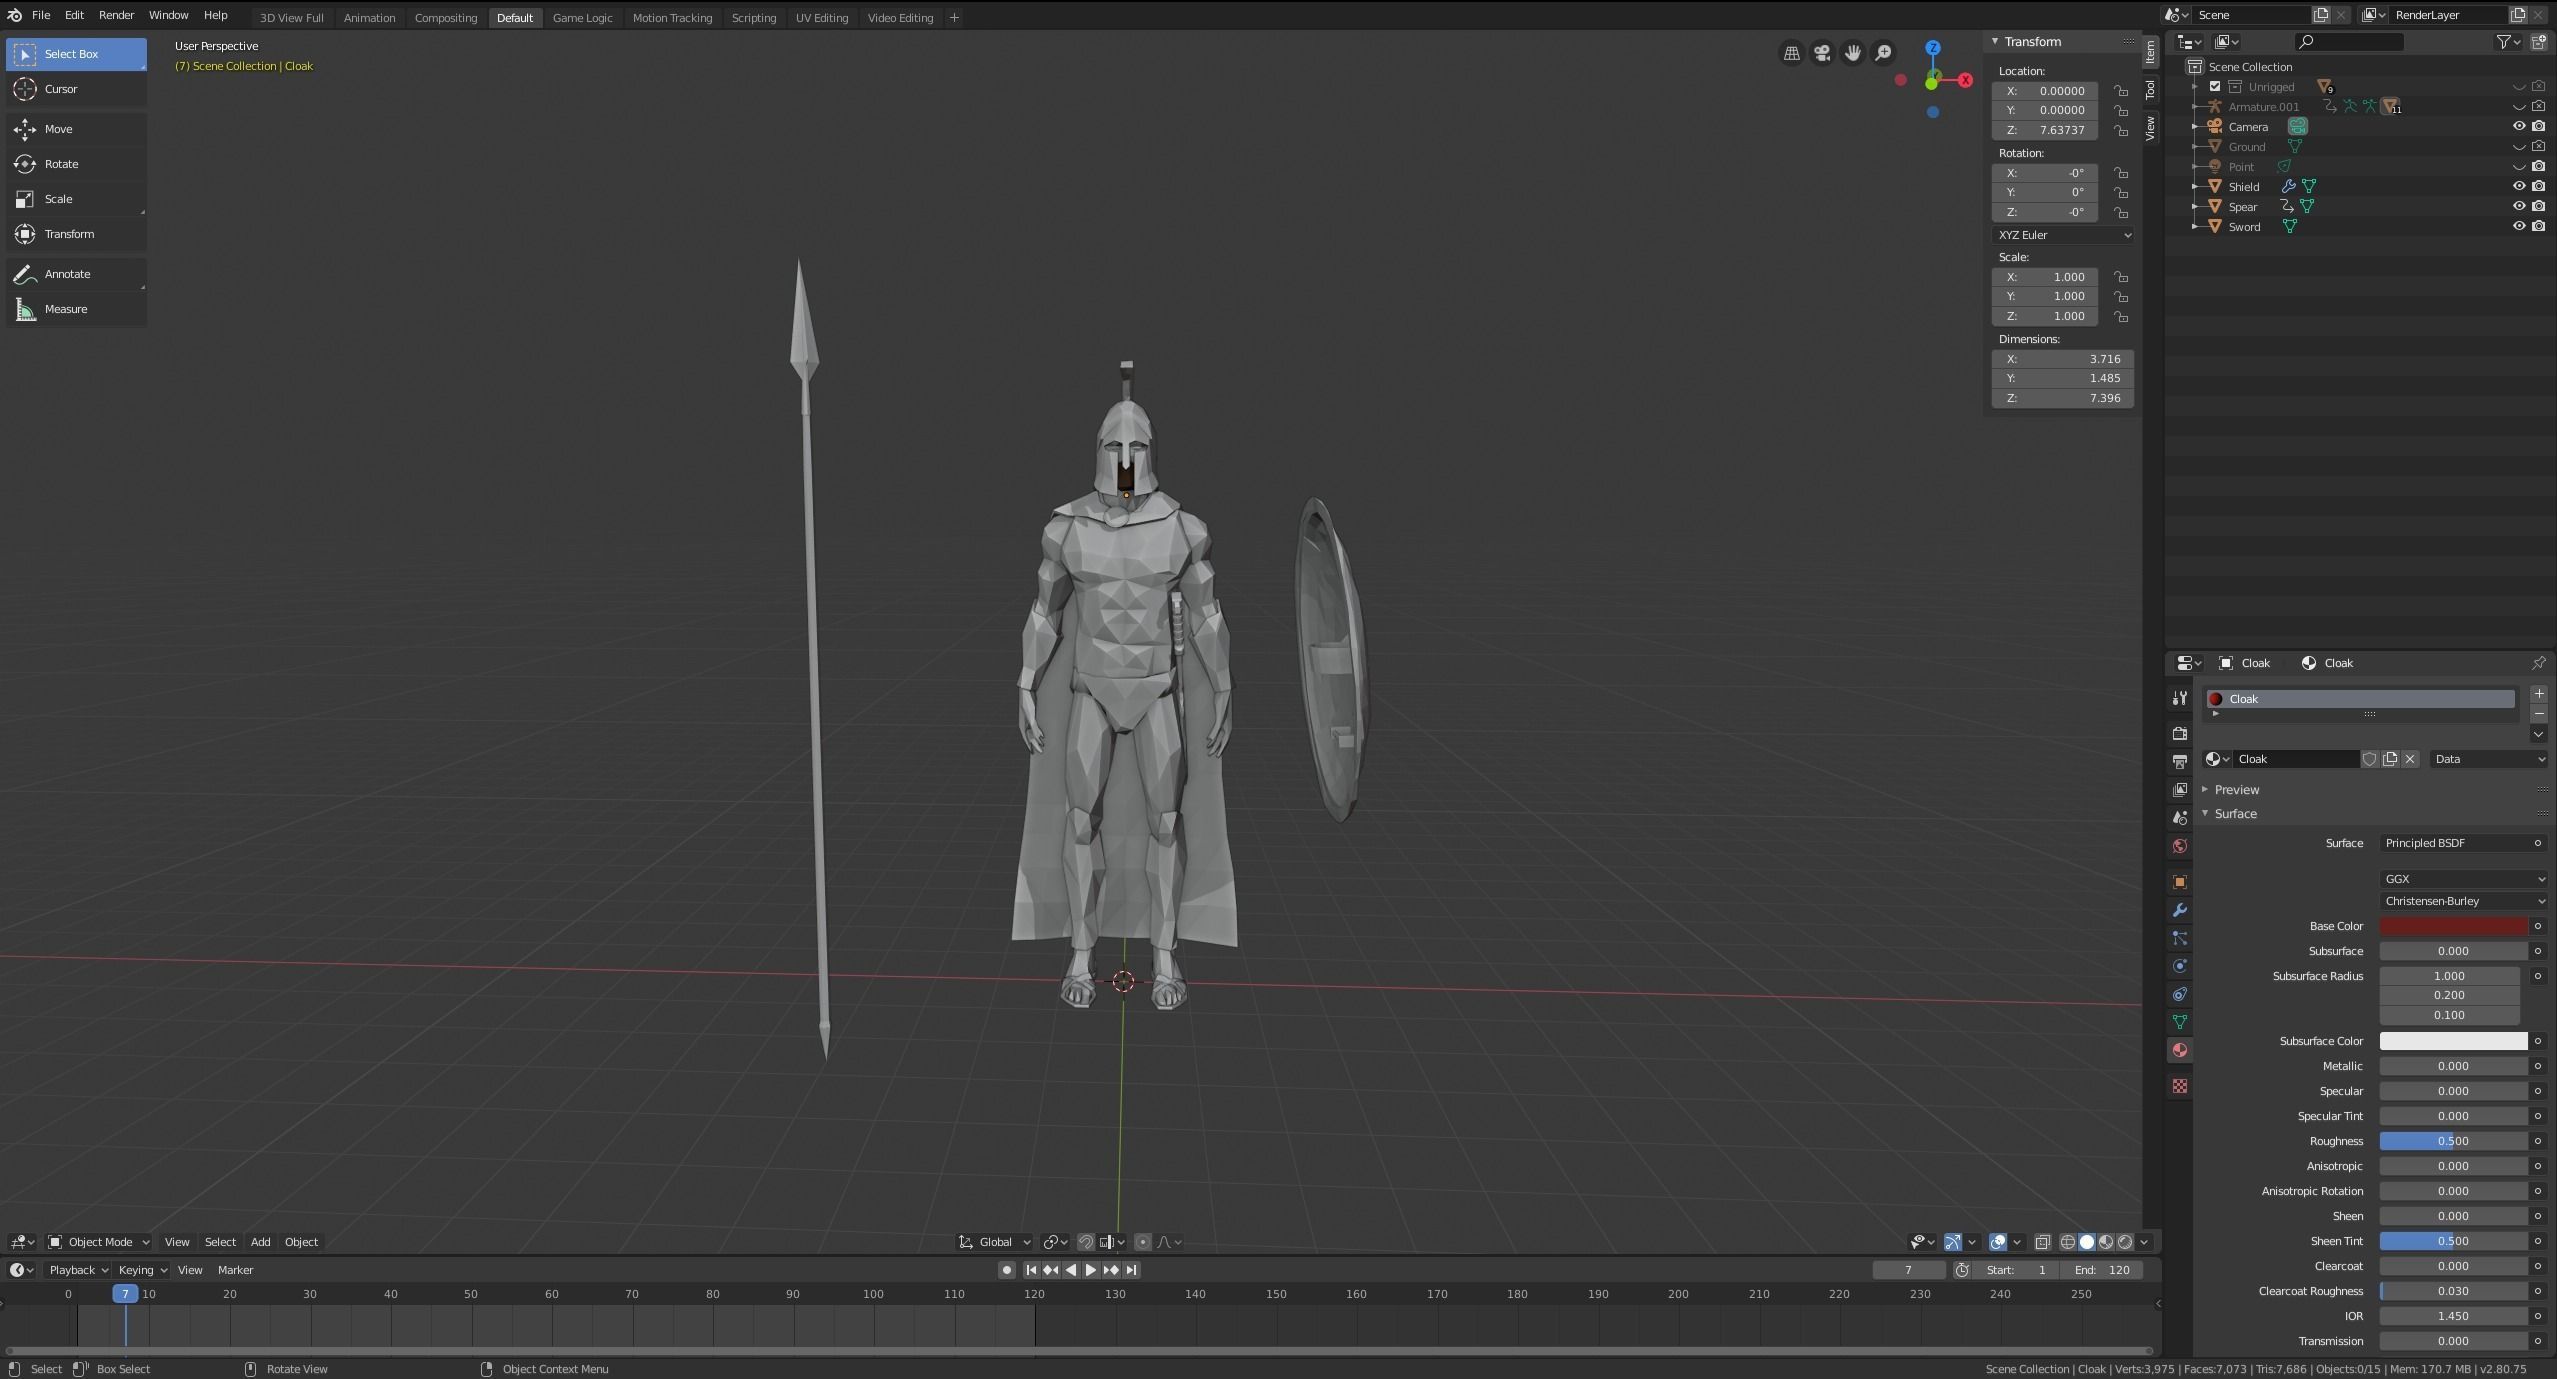Viewport: 2557px width, 1379px height.
Task: Open the GGX distribution dropdown
Action: tap(2463, 879)
